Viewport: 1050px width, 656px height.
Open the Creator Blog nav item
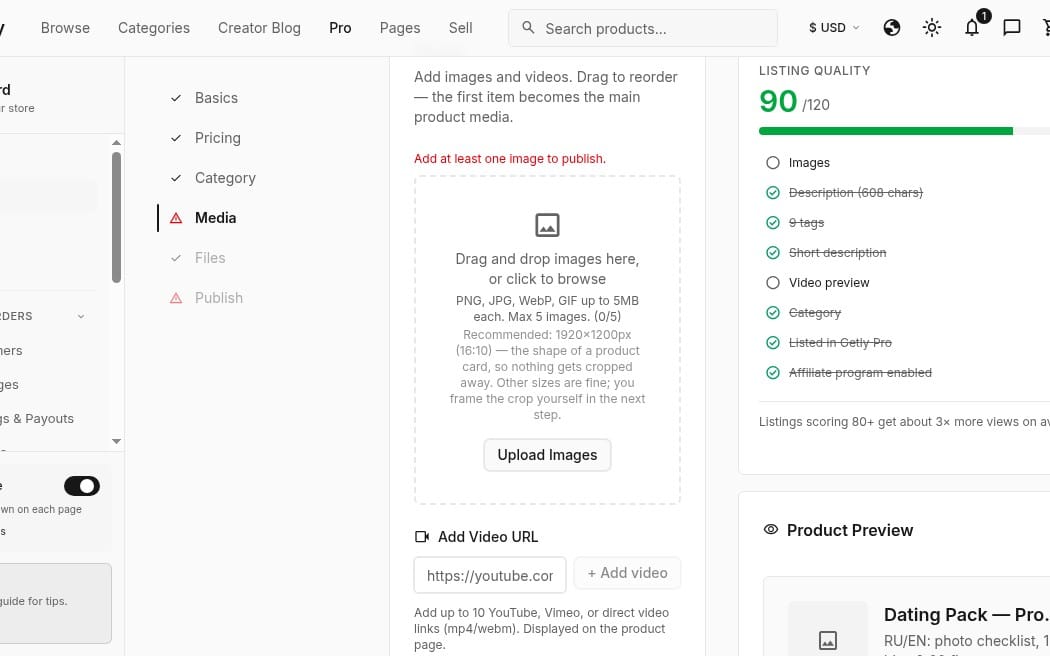tap(259, 28)
